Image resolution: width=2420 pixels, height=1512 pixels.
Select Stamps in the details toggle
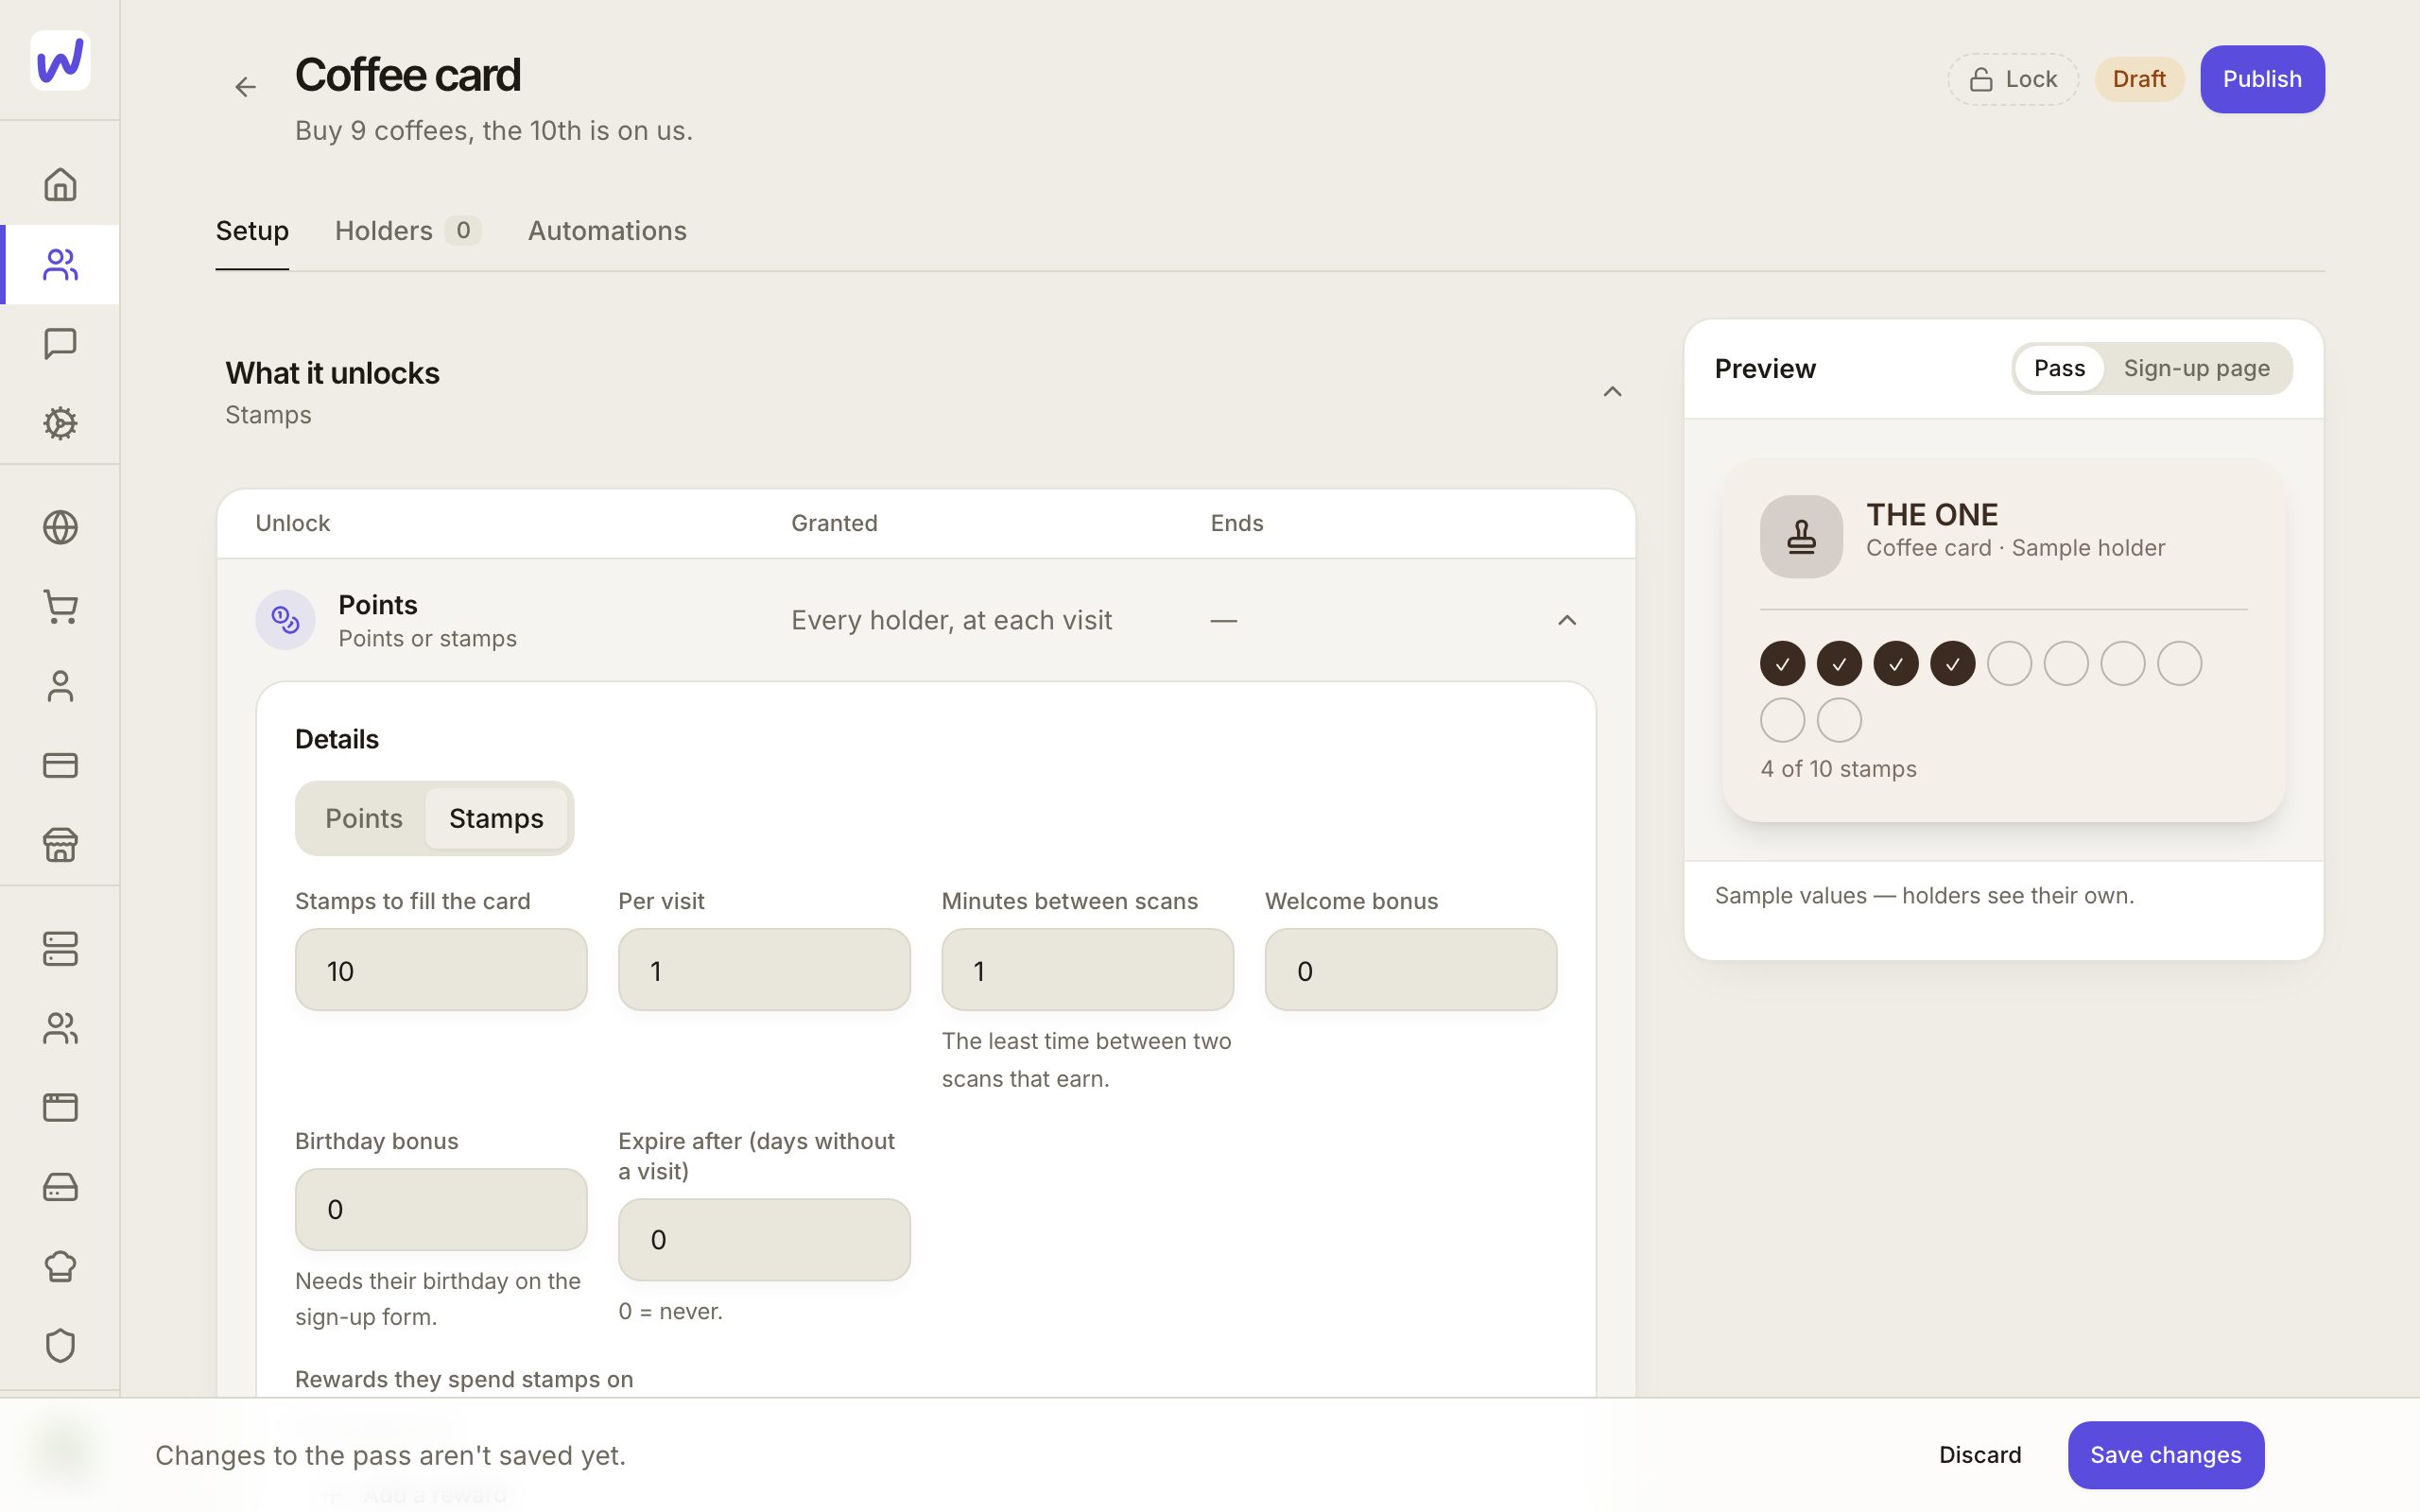click(x=496, y=818)
